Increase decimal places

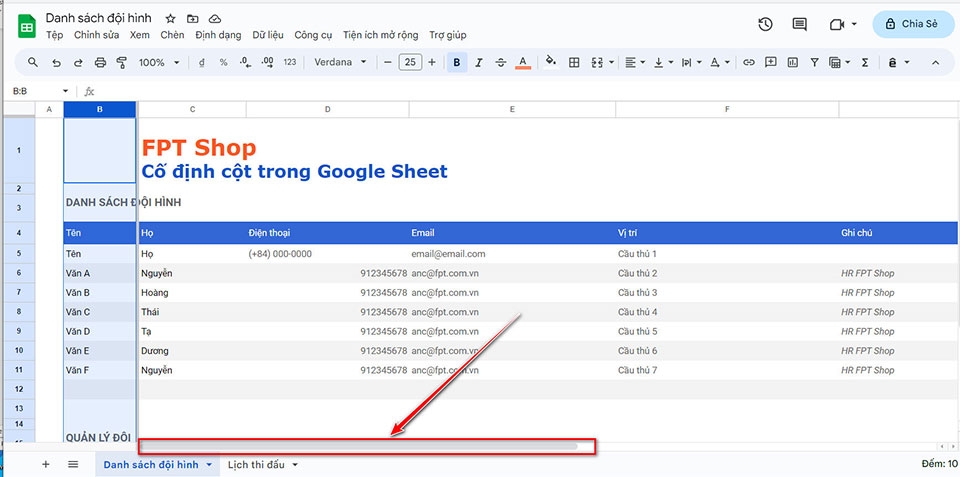click(268, 62)
